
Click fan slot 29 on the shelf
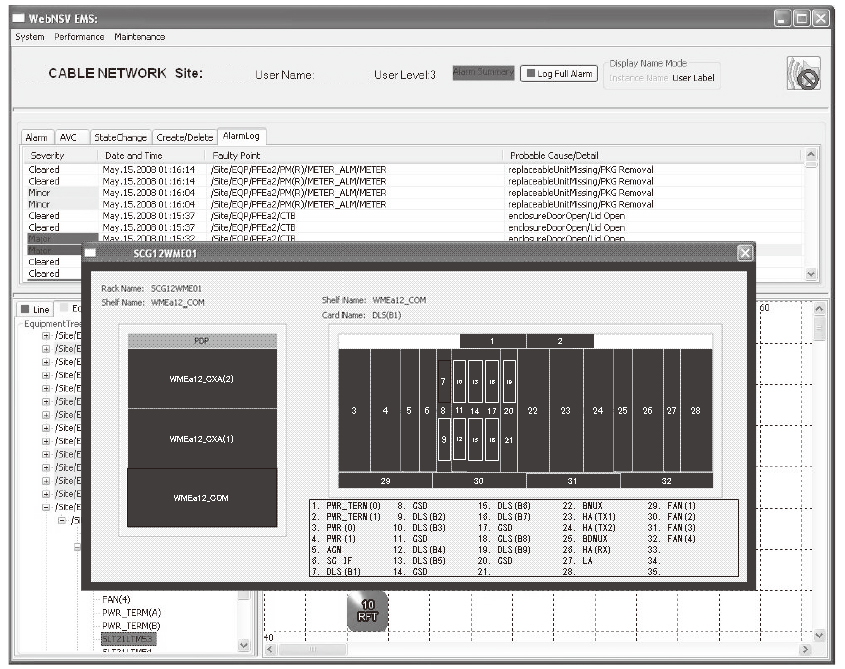(385, 480)
